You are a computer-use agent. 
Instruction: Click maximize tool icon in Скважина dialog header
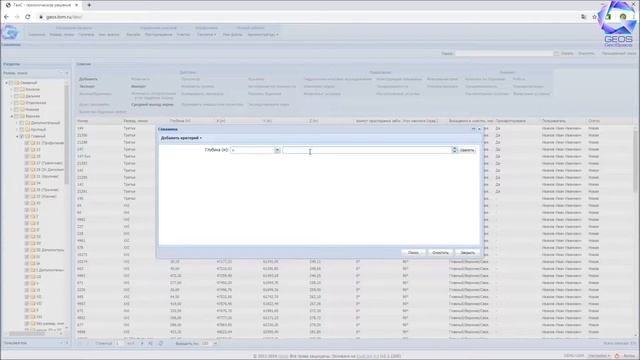pyautogui.click(x=473, y=129)
